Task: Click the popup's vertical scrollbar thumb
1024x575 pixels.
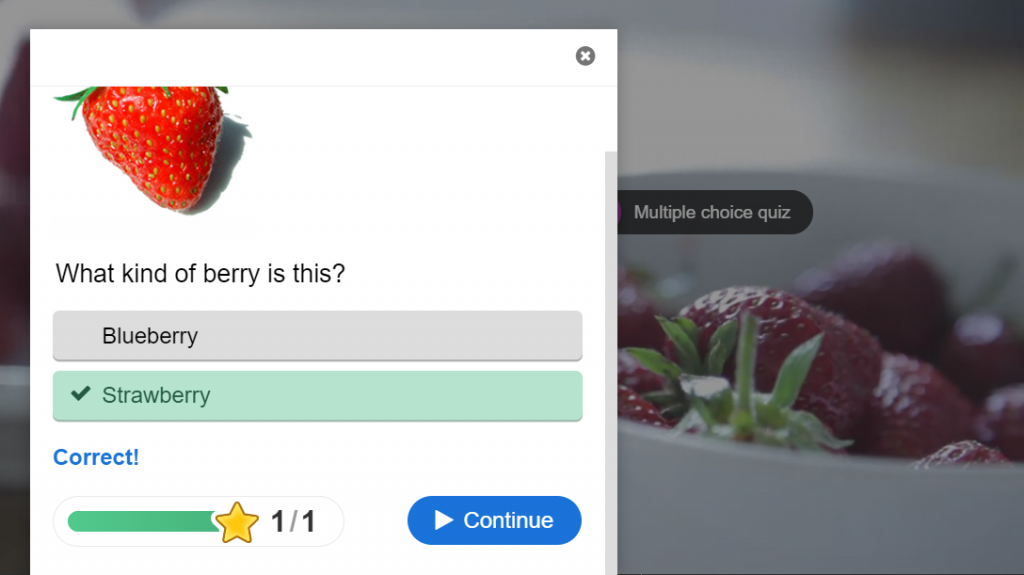Action: pyautogui.click(x=611, y=363)
